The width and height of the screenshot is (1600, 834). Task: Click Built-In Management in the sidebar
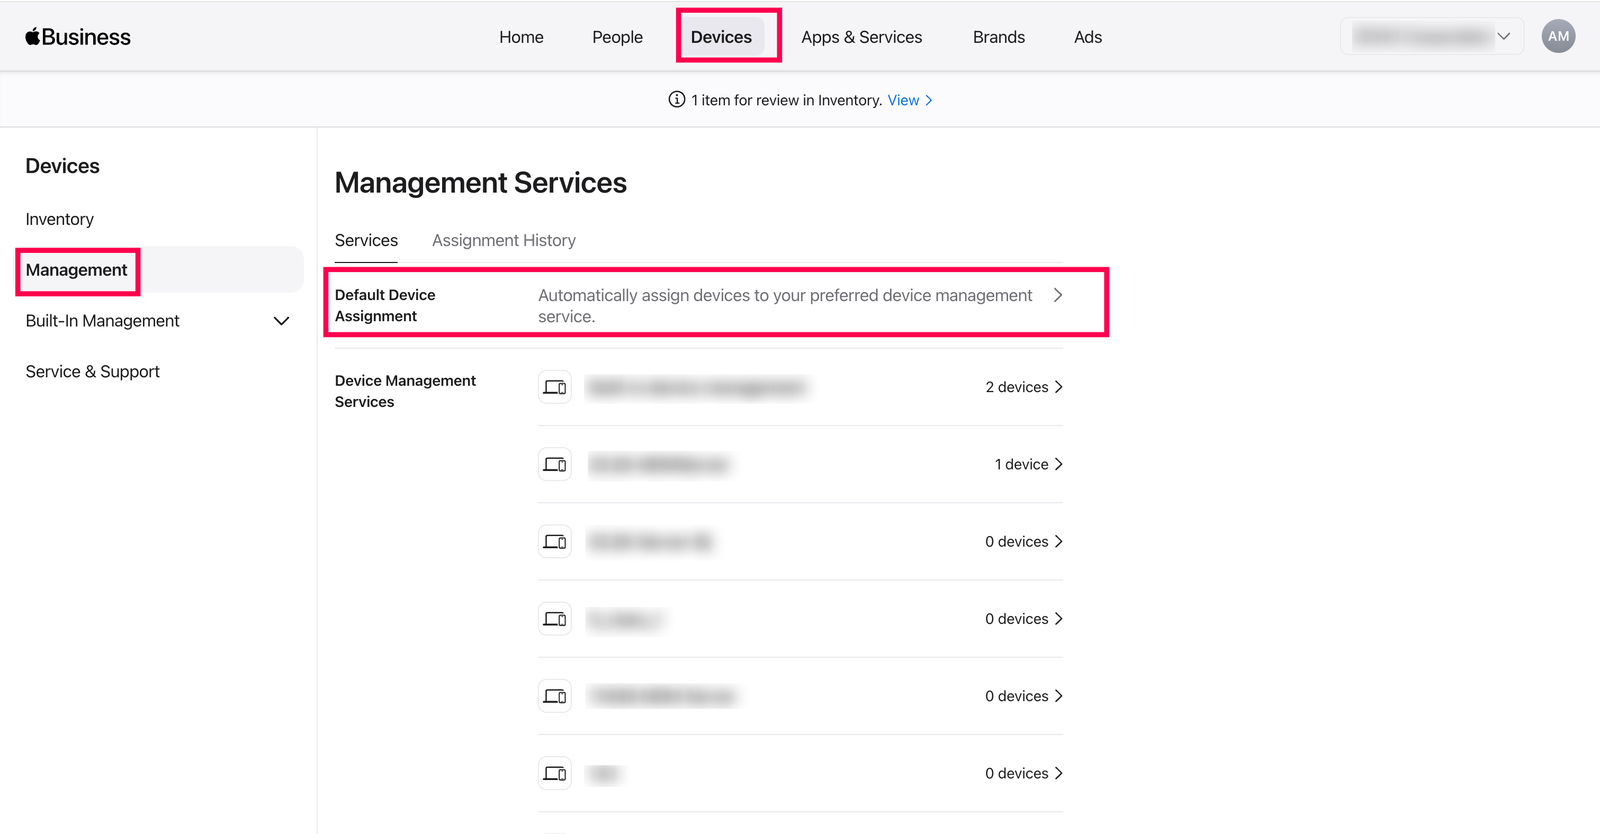tap(103, 321)
